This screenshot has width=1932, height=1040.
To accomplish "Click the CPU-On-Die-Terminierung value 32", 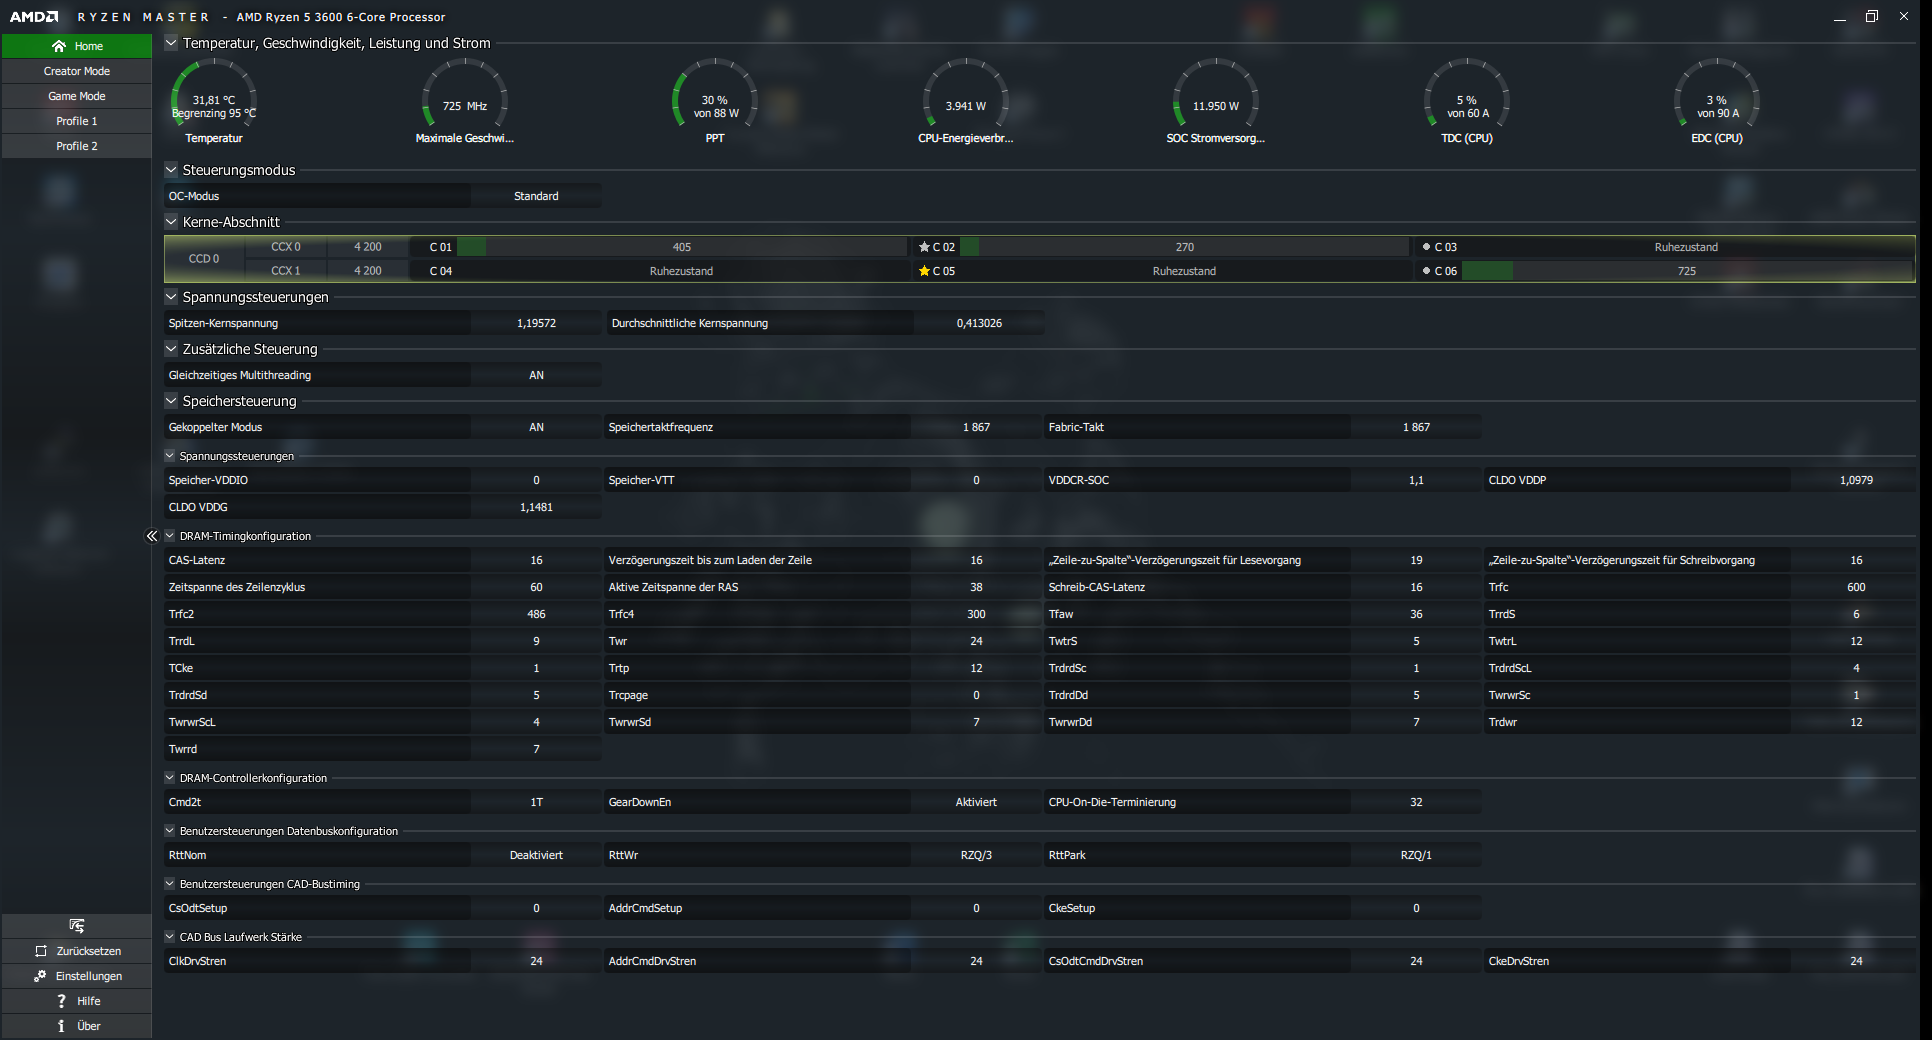I will pos(1416,802).
